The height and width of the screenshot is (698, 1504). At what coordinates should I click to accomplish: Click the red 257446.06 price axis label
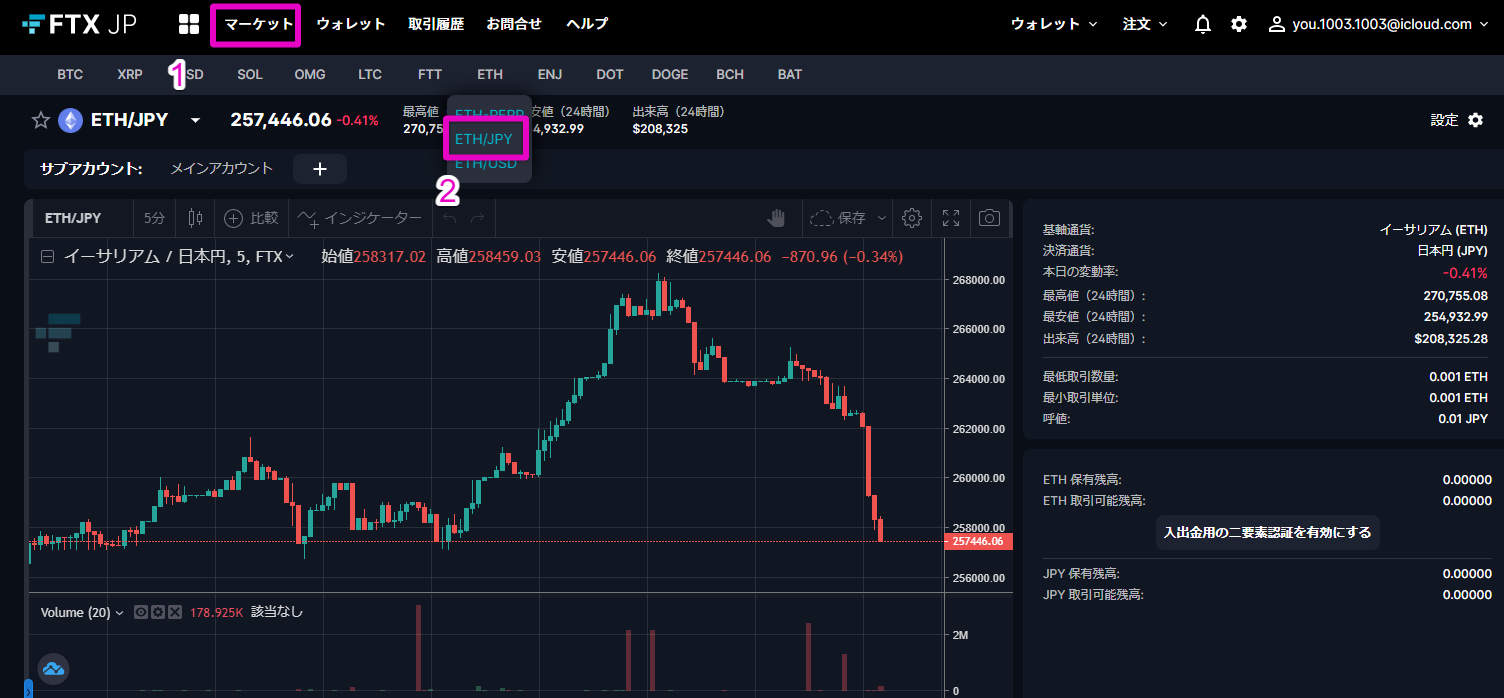pyautogui.click(x=978, y=541)
